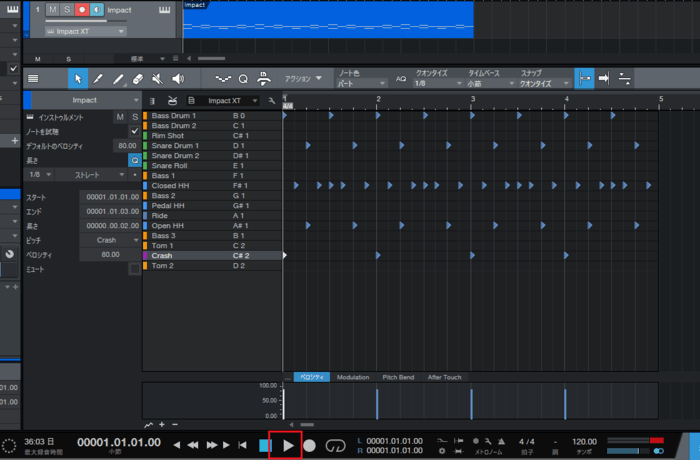Screen dimensions: 700x460
Task: Mute the Impact track
Action: click(52, 10)
